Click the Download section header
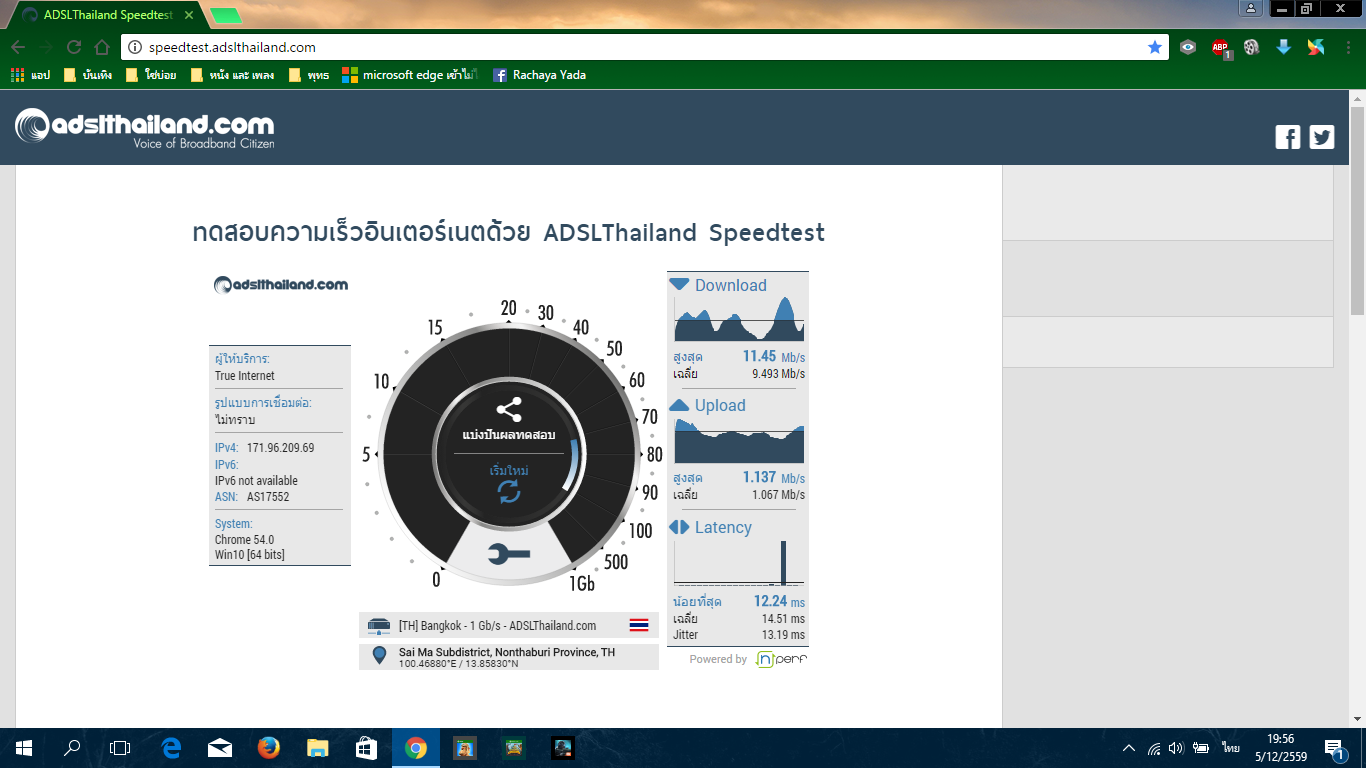Viewport: 1366px width, 768px height. pos(718,285)
